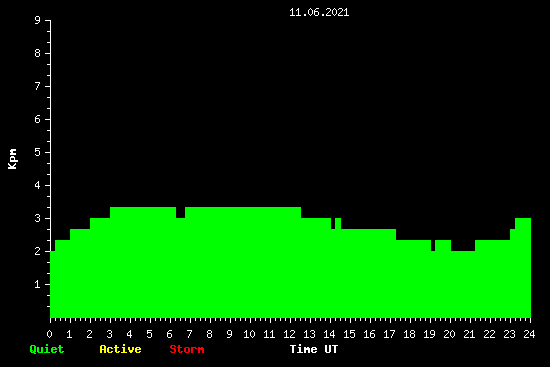
Task: Click the black gap in bars after hour 14
Action: click(333, 223)
